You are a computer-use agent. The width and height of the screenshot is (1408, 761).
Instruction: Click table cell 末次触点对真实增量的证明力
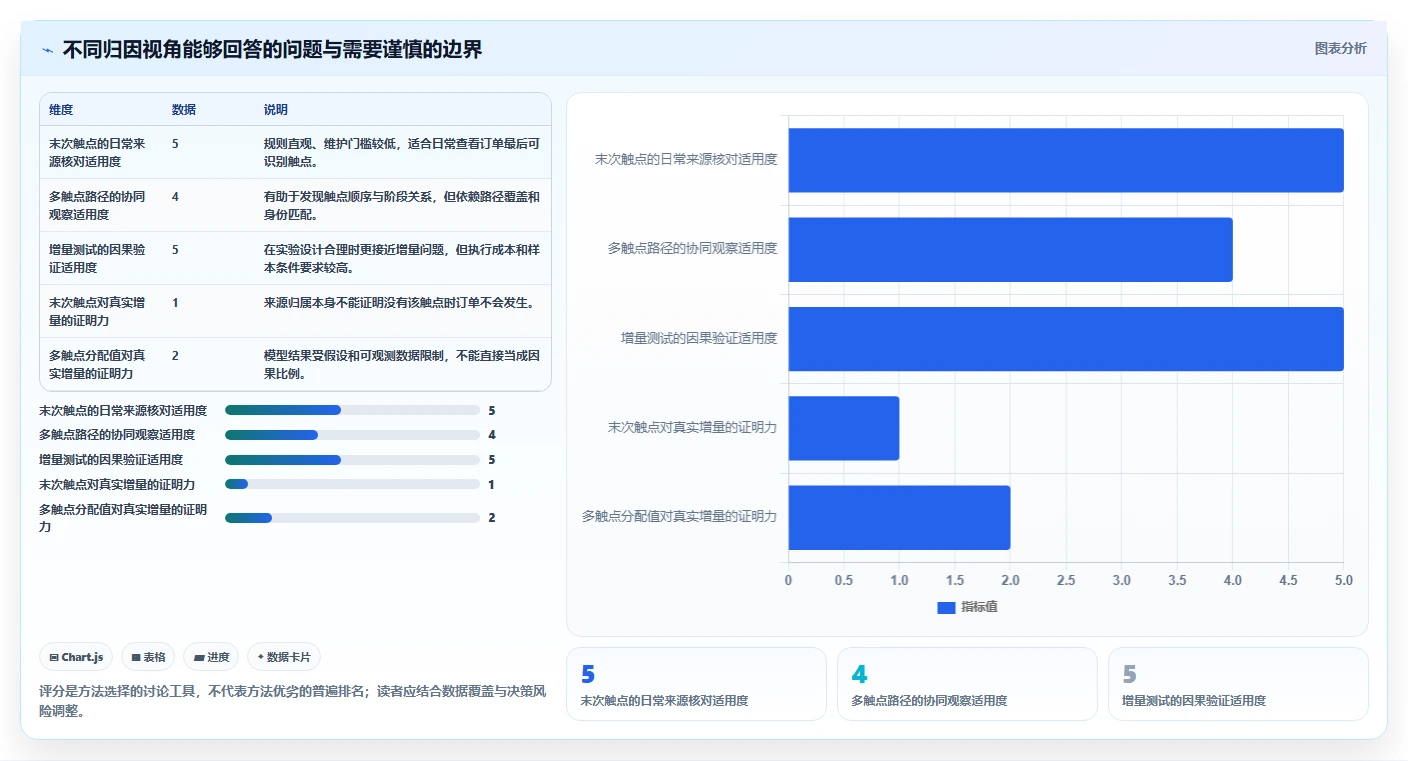[x=97, y=311]
